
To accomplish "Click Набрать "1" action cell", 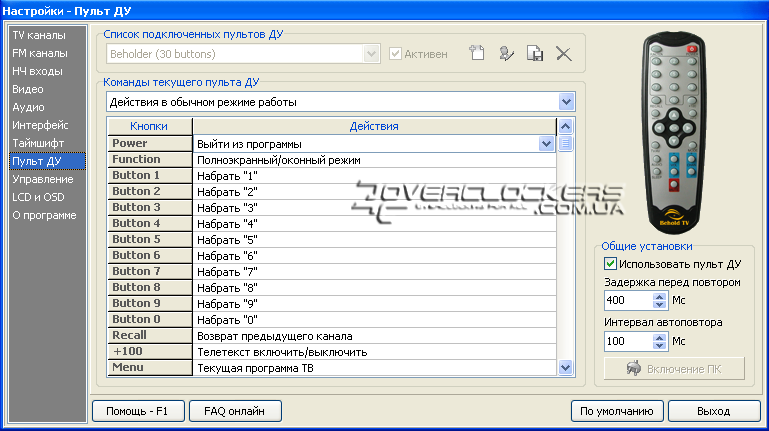I will click(x=375, y=176).
